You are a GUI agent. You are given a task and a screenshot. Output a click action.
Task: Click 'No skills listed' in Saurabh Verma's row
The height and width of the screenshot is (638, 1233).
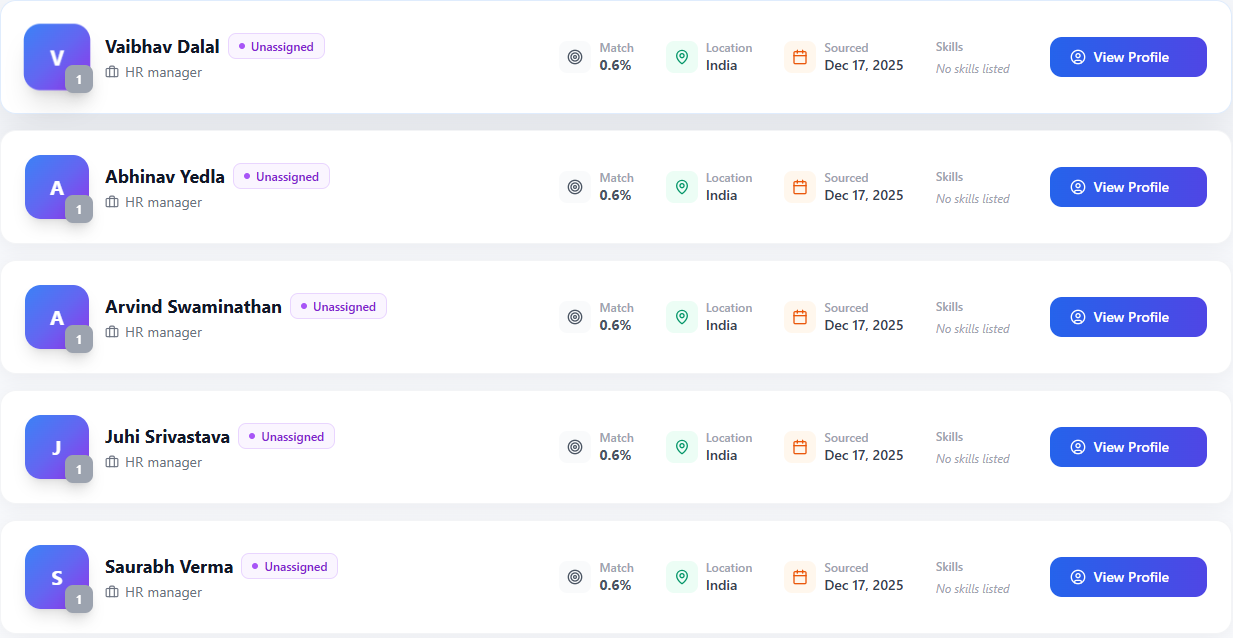click(973, 589)
